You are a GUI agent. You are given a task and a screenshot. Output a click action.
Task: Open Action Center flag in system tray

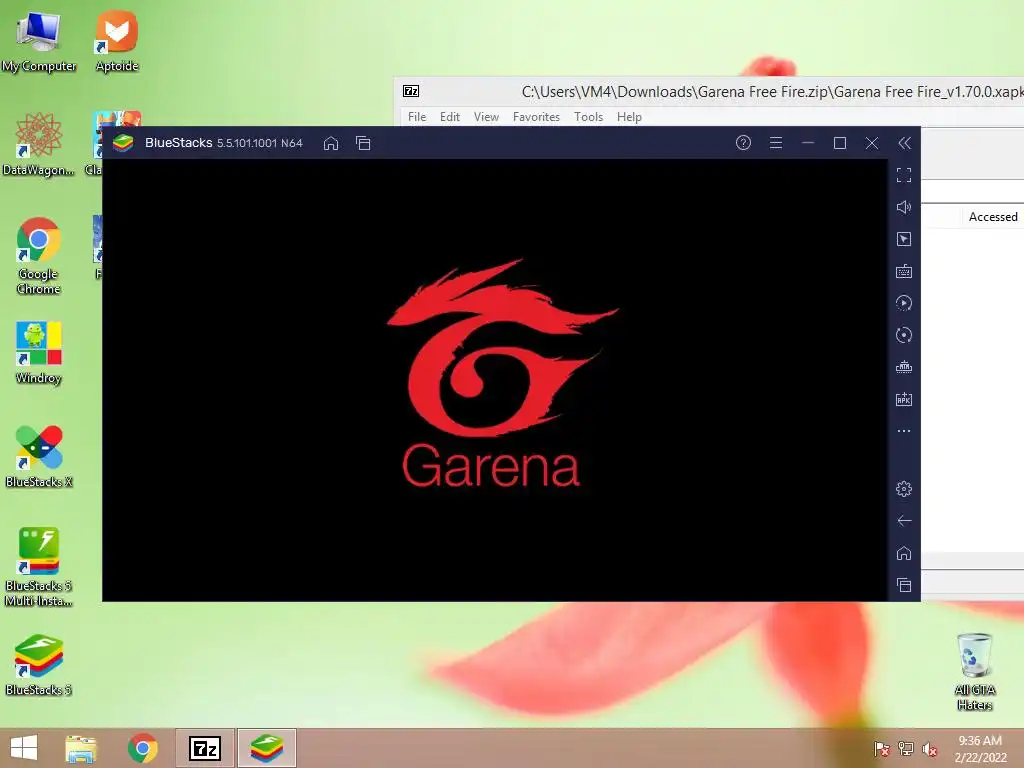click(881, 749)
